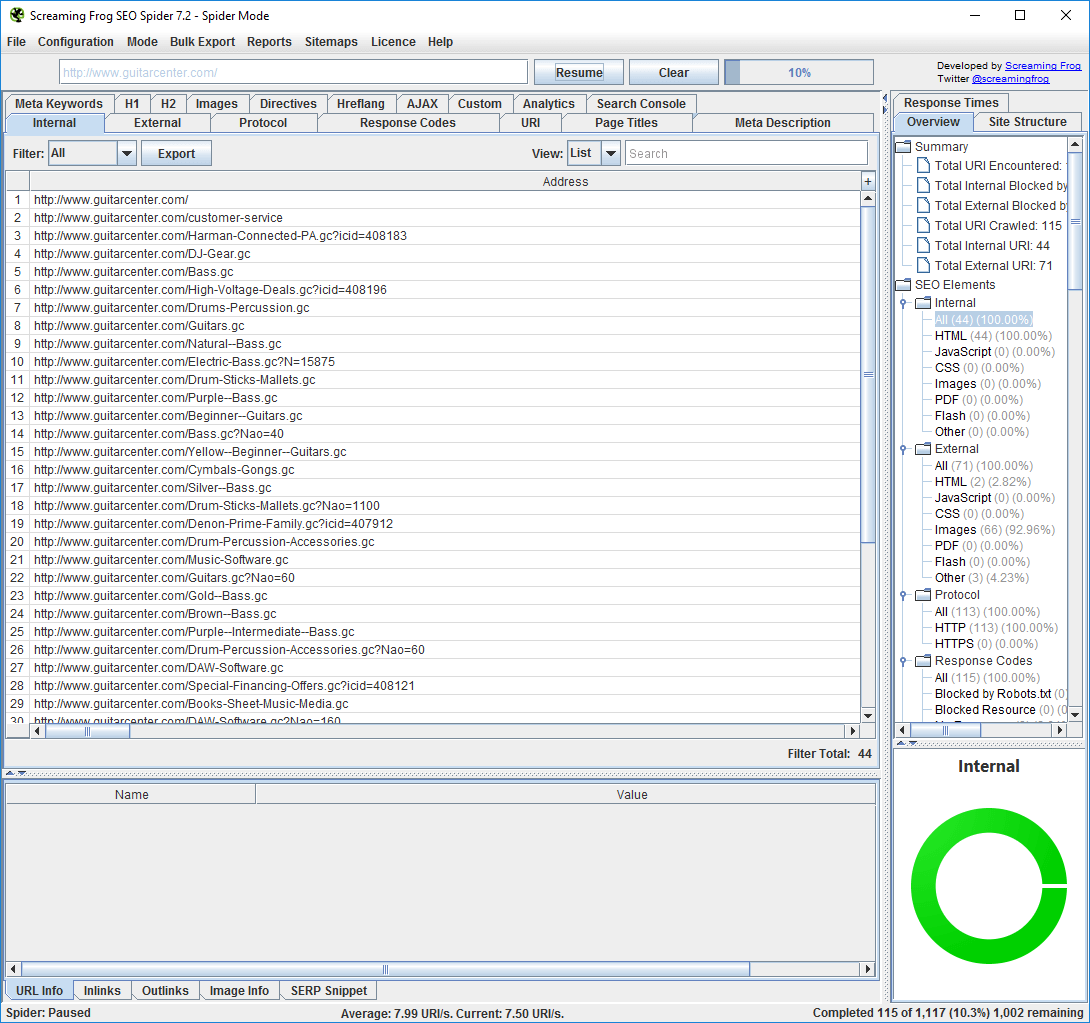Click the folder icon beside Protocol in tree

pyautogui.click(x=923, y=595)
